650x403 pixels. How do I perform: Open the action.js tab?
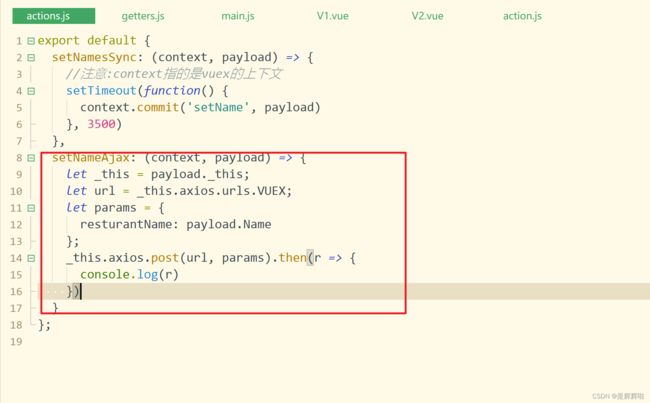tap(522, 16)
